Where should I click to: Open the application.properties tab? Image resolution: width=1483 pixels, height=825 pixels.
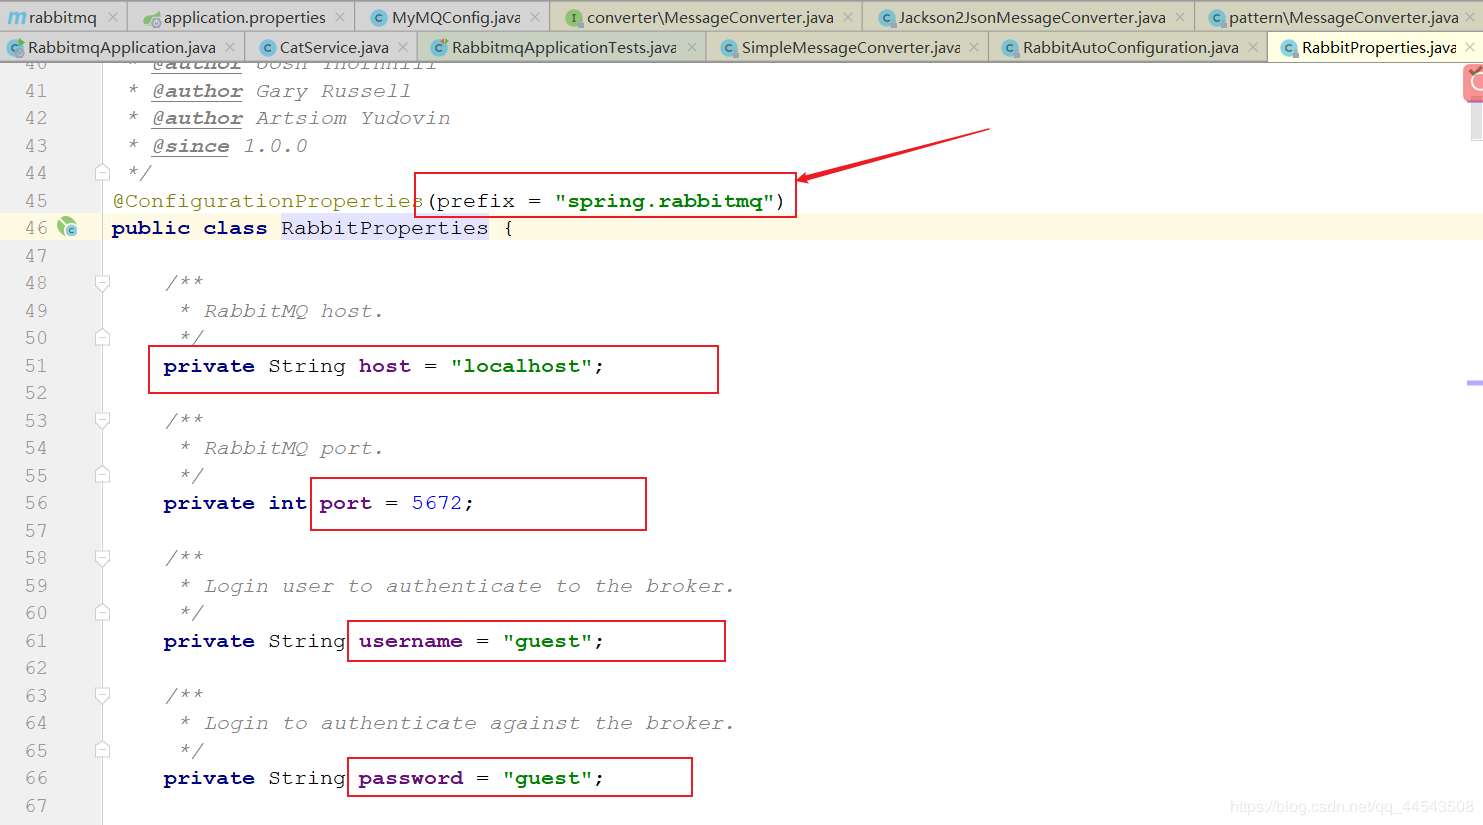pyautogui.click(x=244, y=17)
